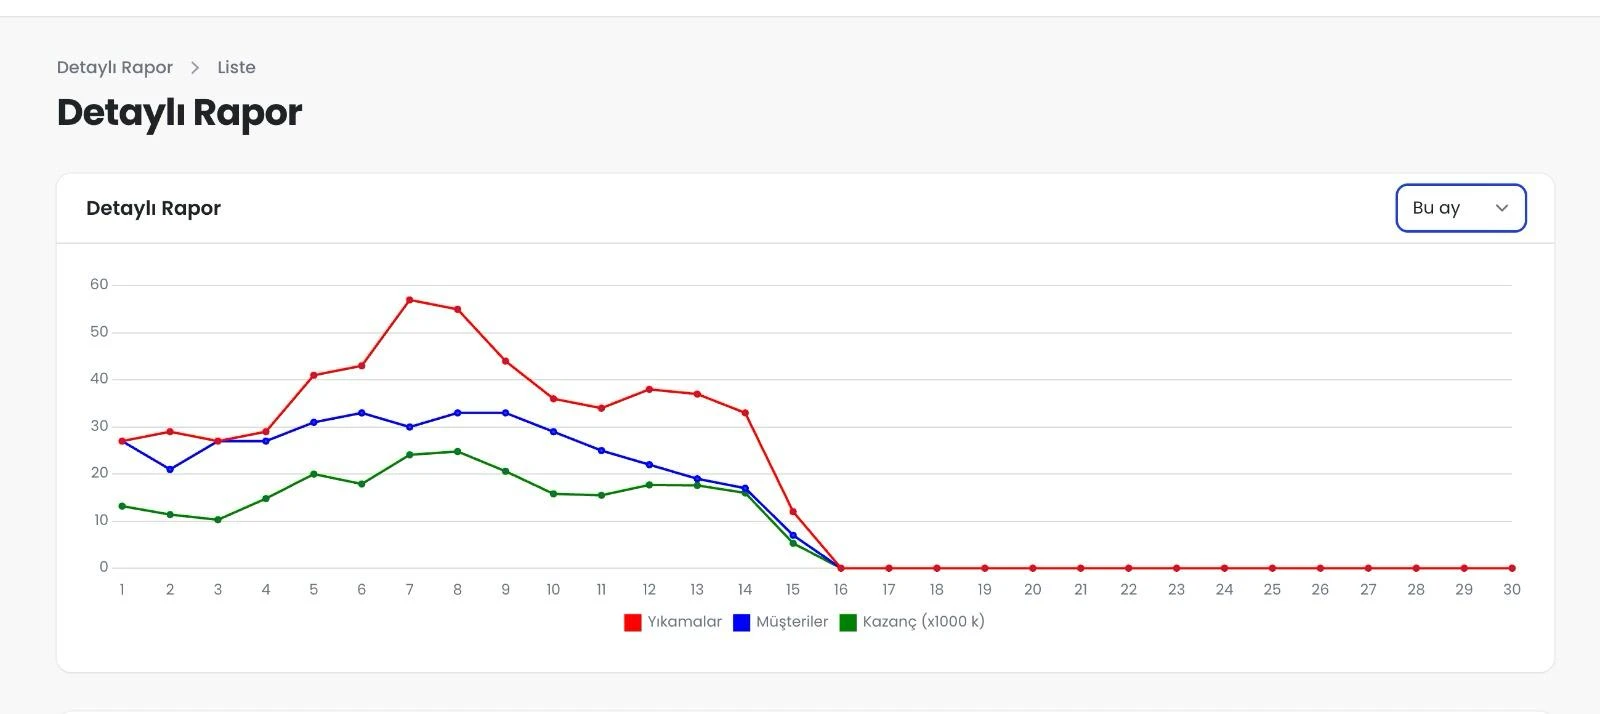
Task: Click the chevron arrow in period selector
Action: [1501, 208]
